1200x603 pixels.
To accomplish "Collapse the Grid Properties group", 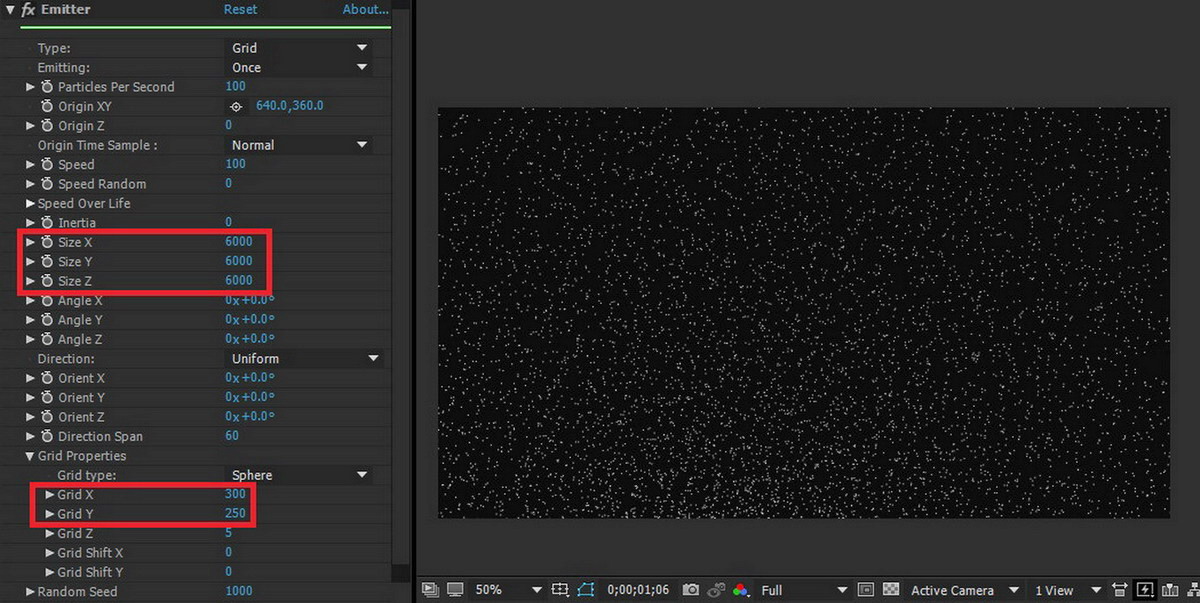I will coord(31,456).
